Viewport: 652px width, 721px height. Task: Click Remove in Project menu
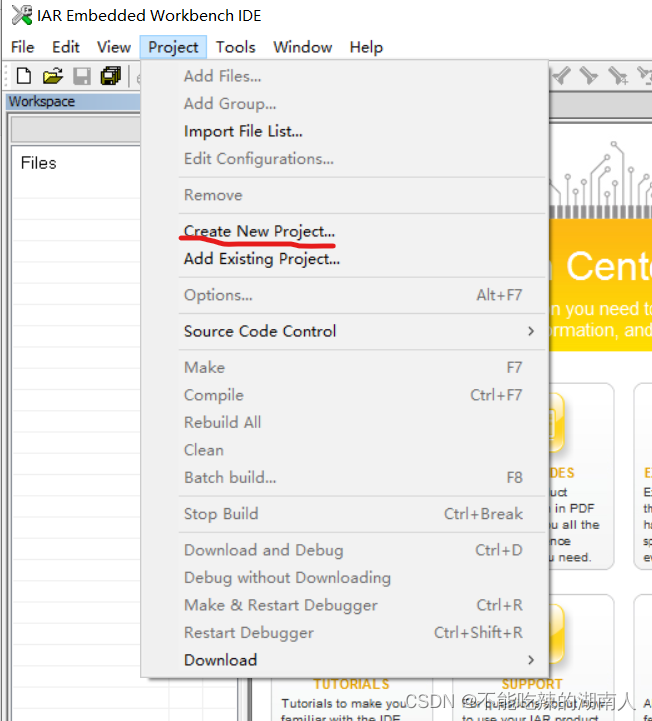click(344, 195)
